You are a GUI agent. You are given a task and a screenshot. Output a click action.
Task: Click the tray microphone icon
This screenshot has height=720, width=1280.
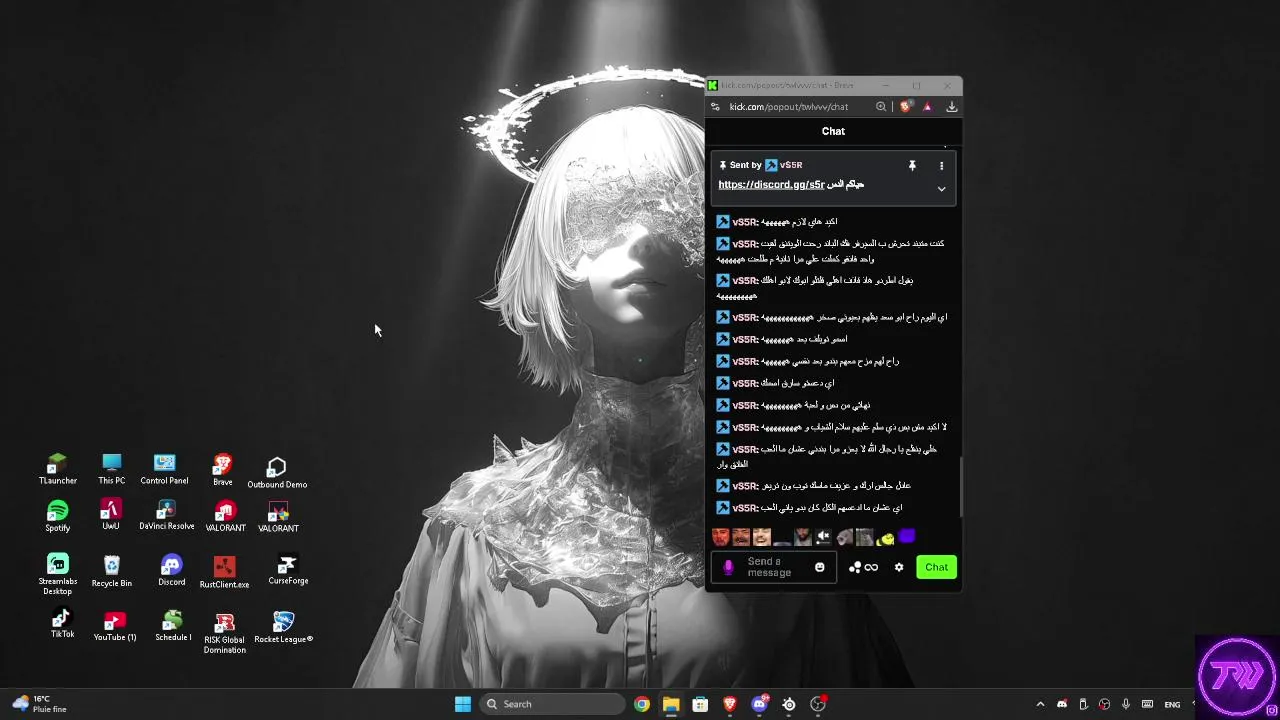pos(1126,704)
